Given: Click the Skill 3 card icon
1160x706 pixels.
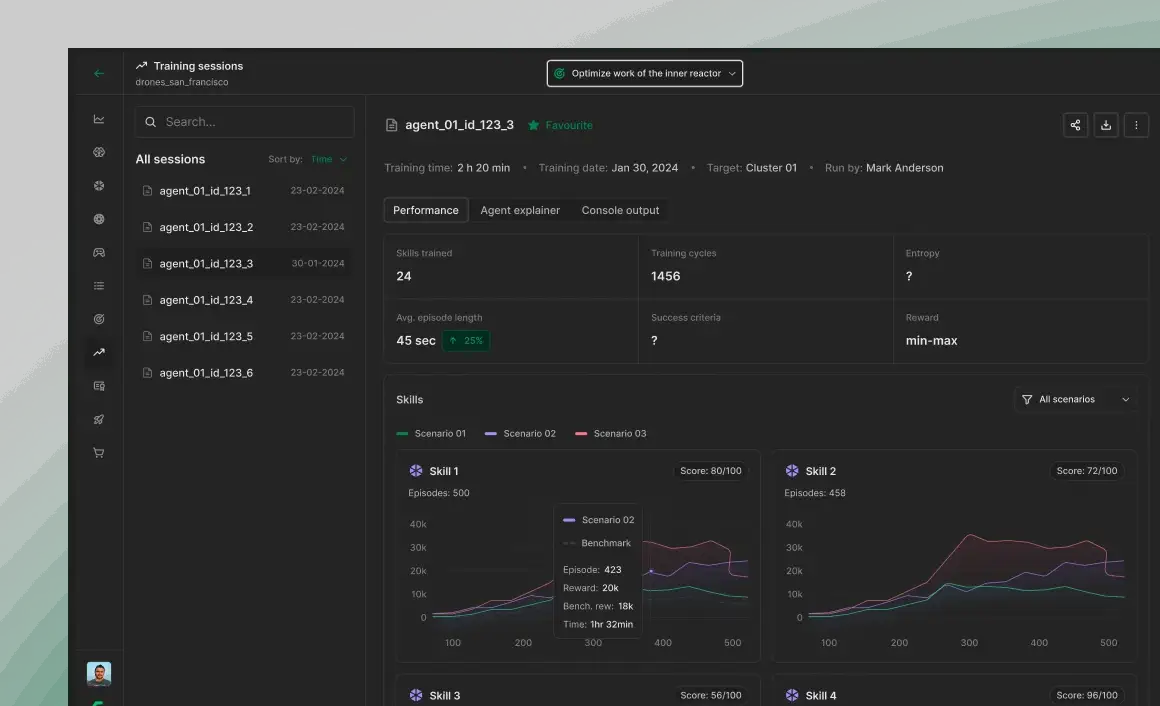Looking at the screenshot, I should pyautogui.click(x=416, y=696).
